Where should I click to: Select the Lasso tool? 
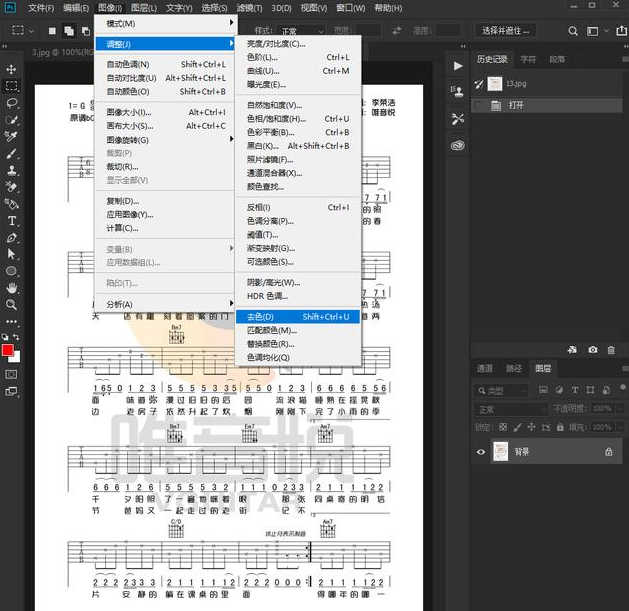11,103
